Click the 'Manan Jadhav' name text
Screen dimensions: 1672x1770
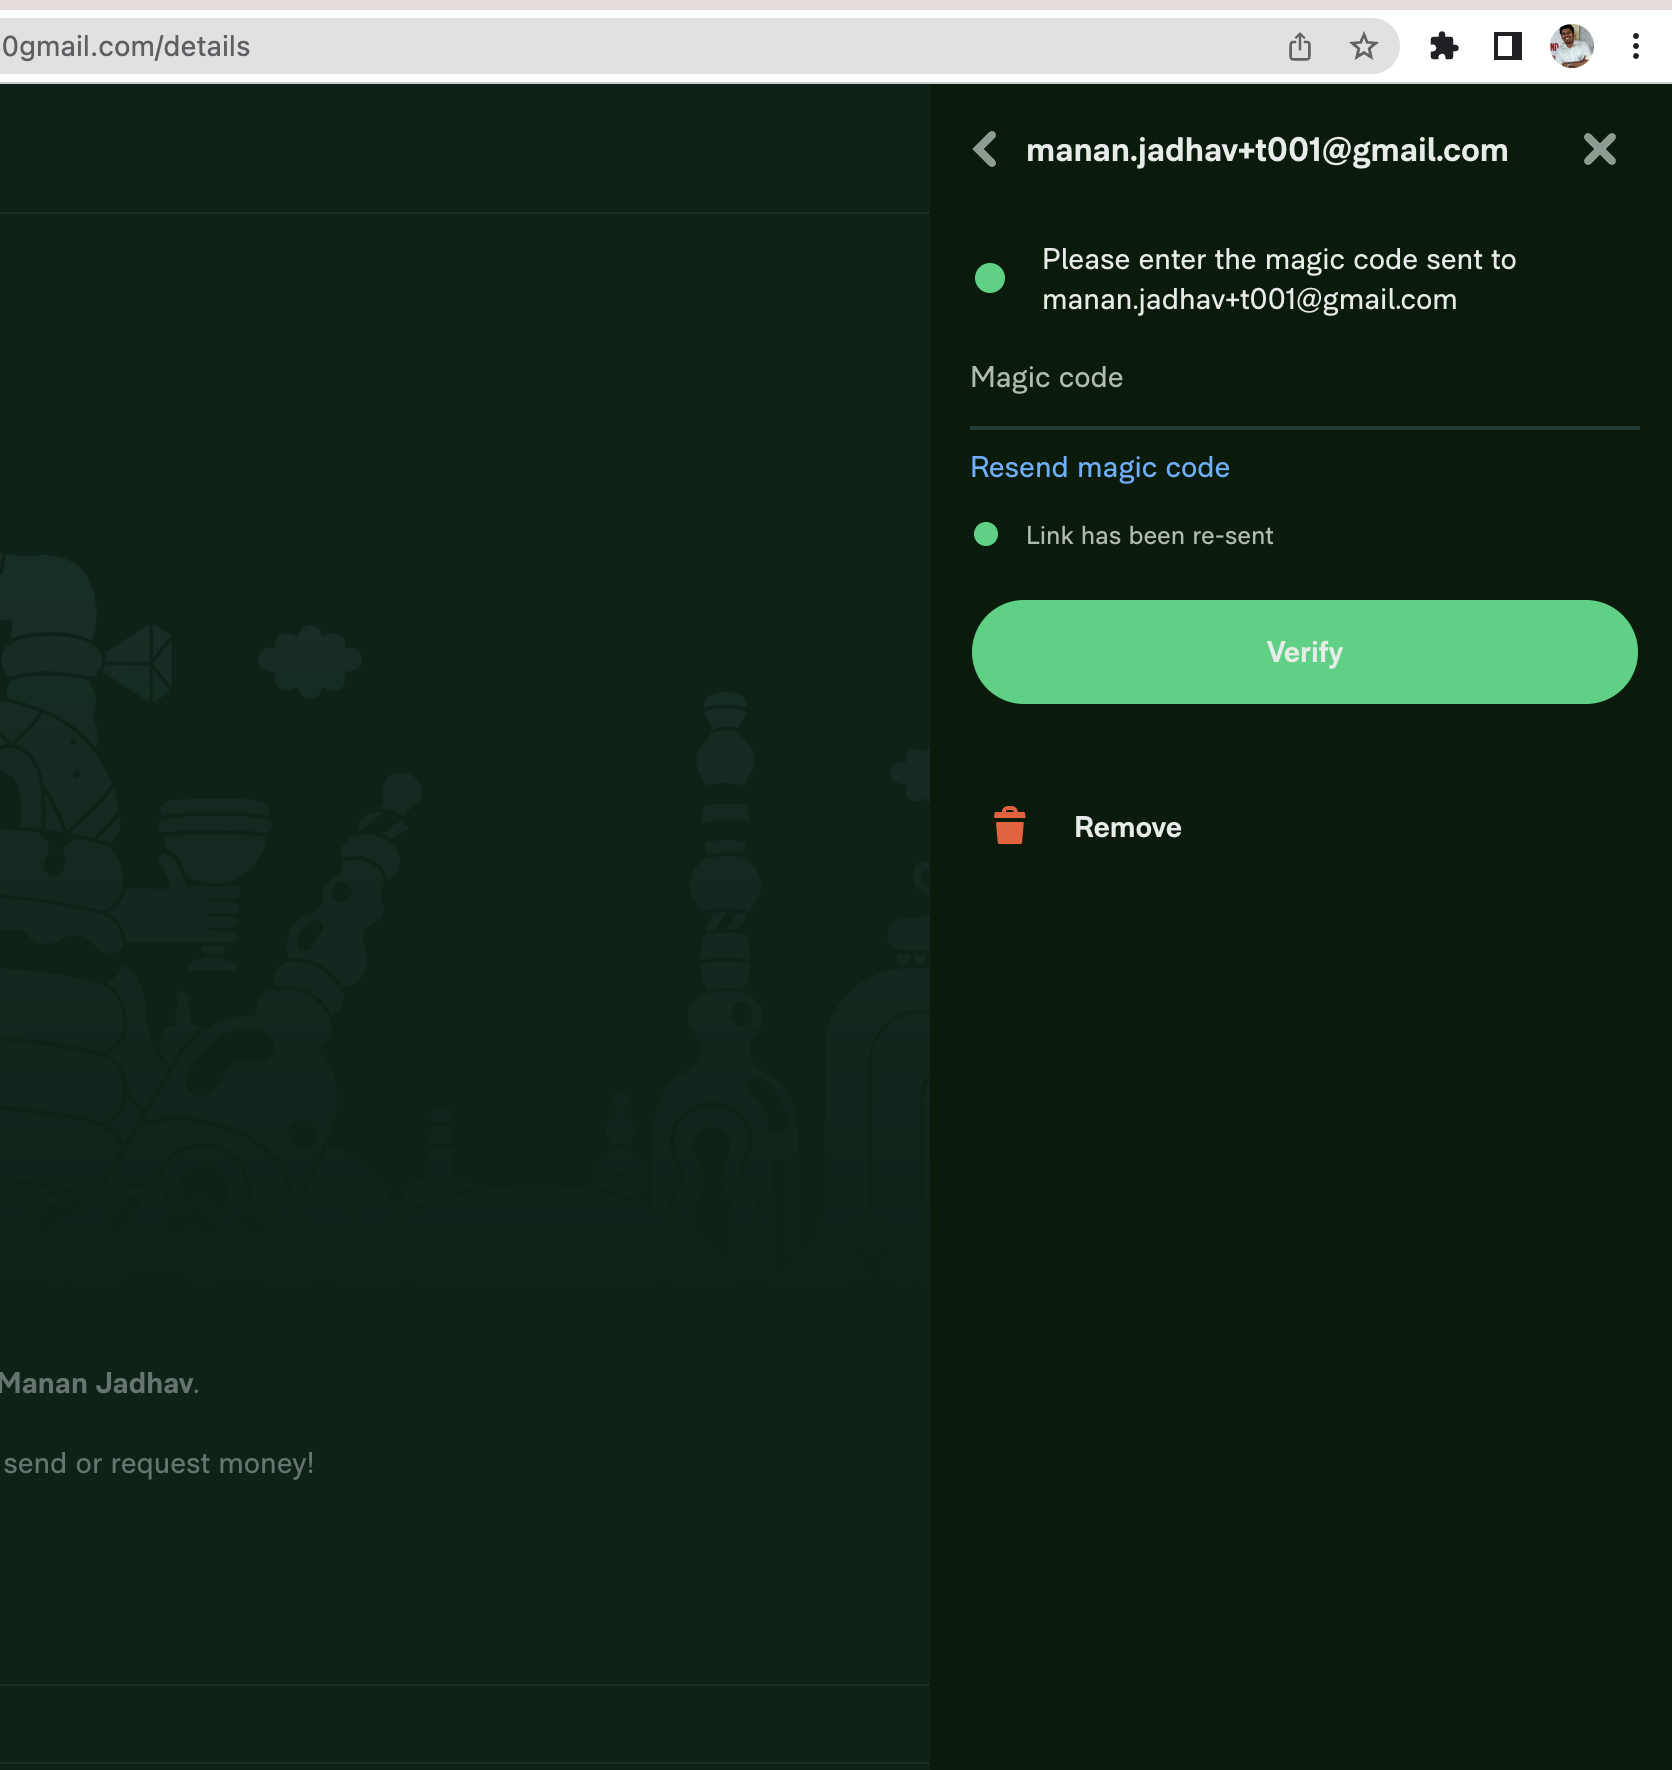pos(97,1383)
